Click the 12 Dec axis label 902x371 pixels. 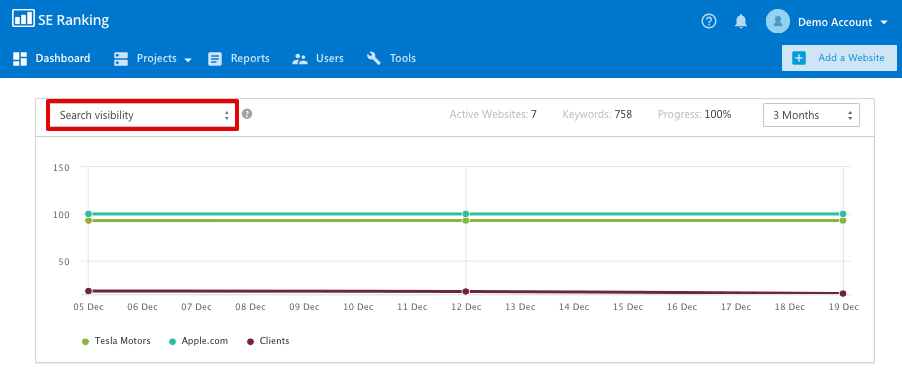(465, 307)
